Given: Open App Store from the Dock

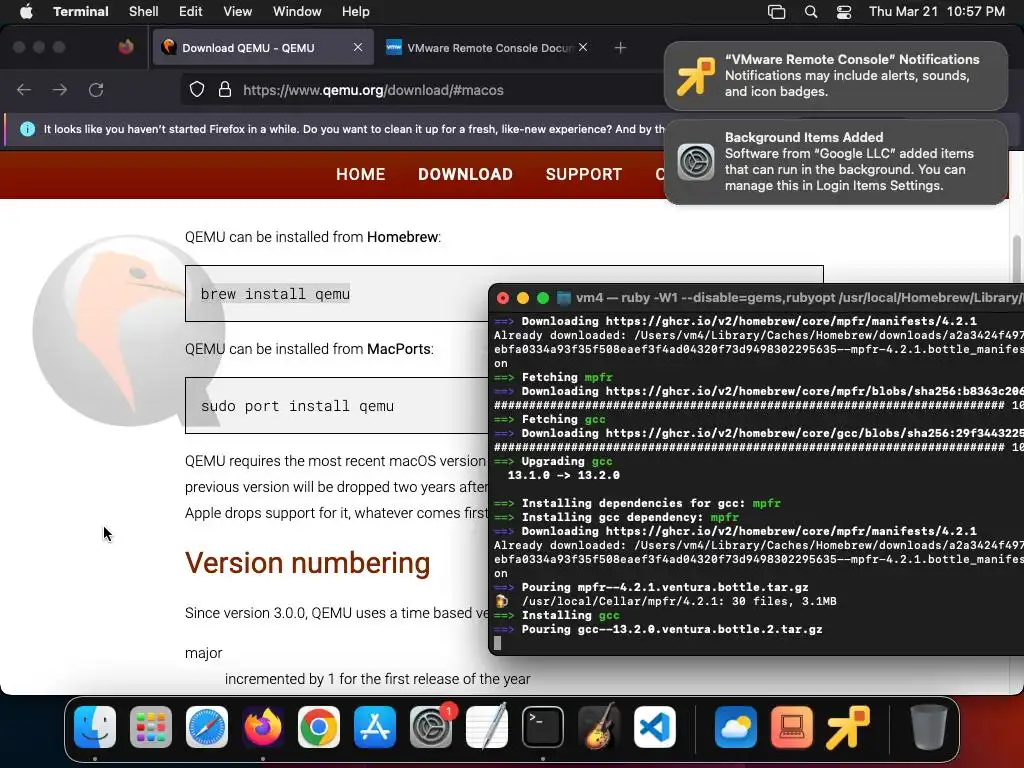Looking at the screenshot, I should click(375, 727).
